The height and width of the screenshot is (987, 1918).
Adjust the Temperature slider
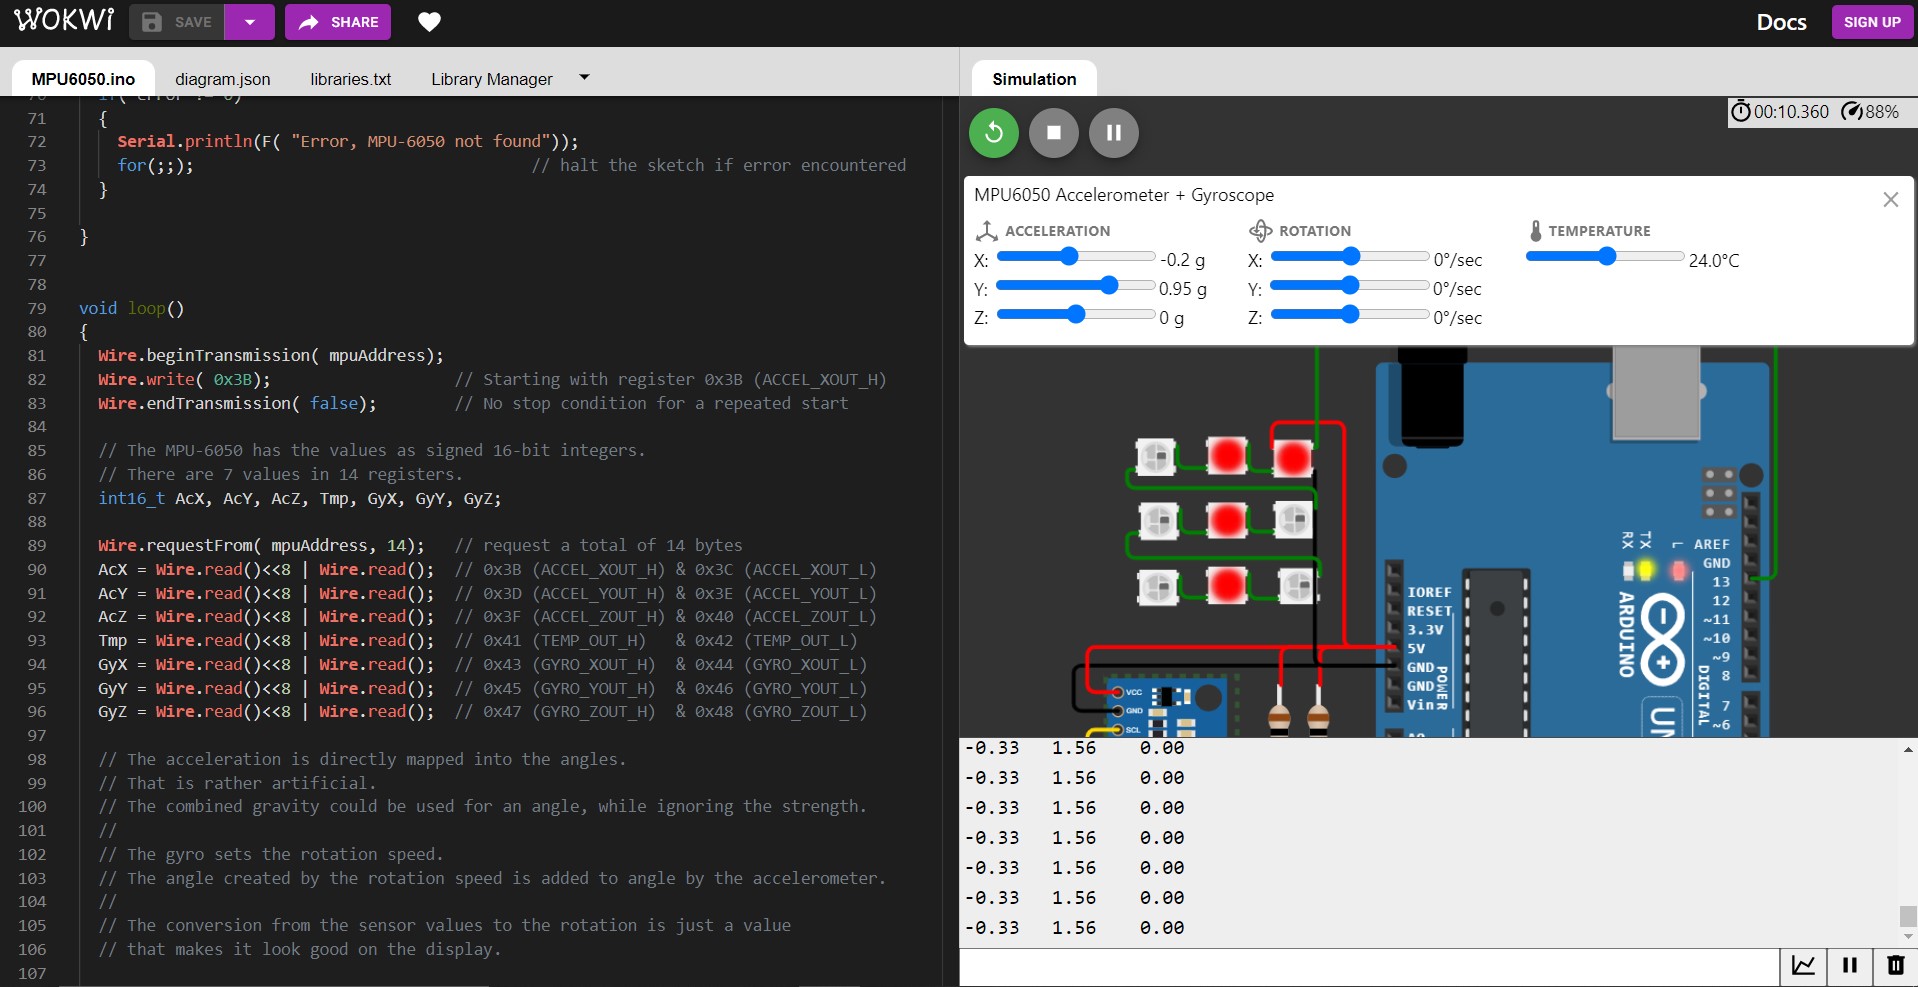[1605, 257]
